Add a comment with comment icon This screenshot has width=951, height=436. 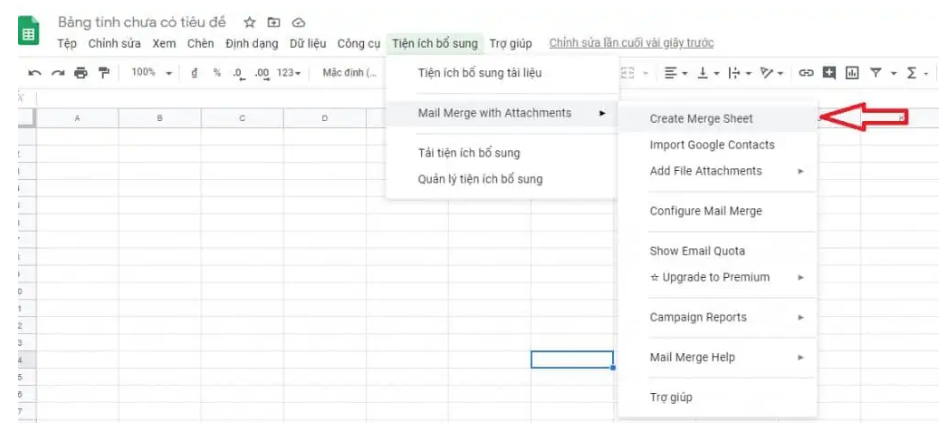[x=828, y=73]
